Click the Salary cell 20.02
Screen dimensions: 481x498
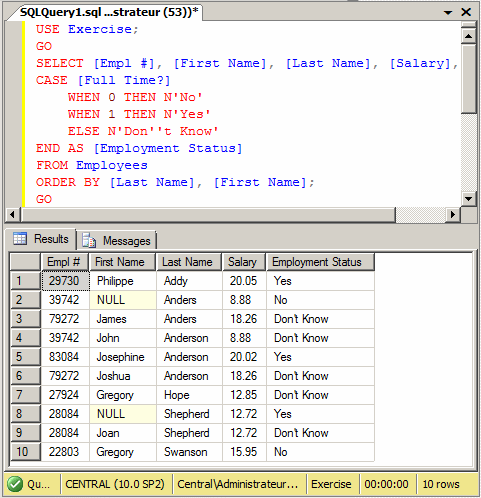click(244, 357)
